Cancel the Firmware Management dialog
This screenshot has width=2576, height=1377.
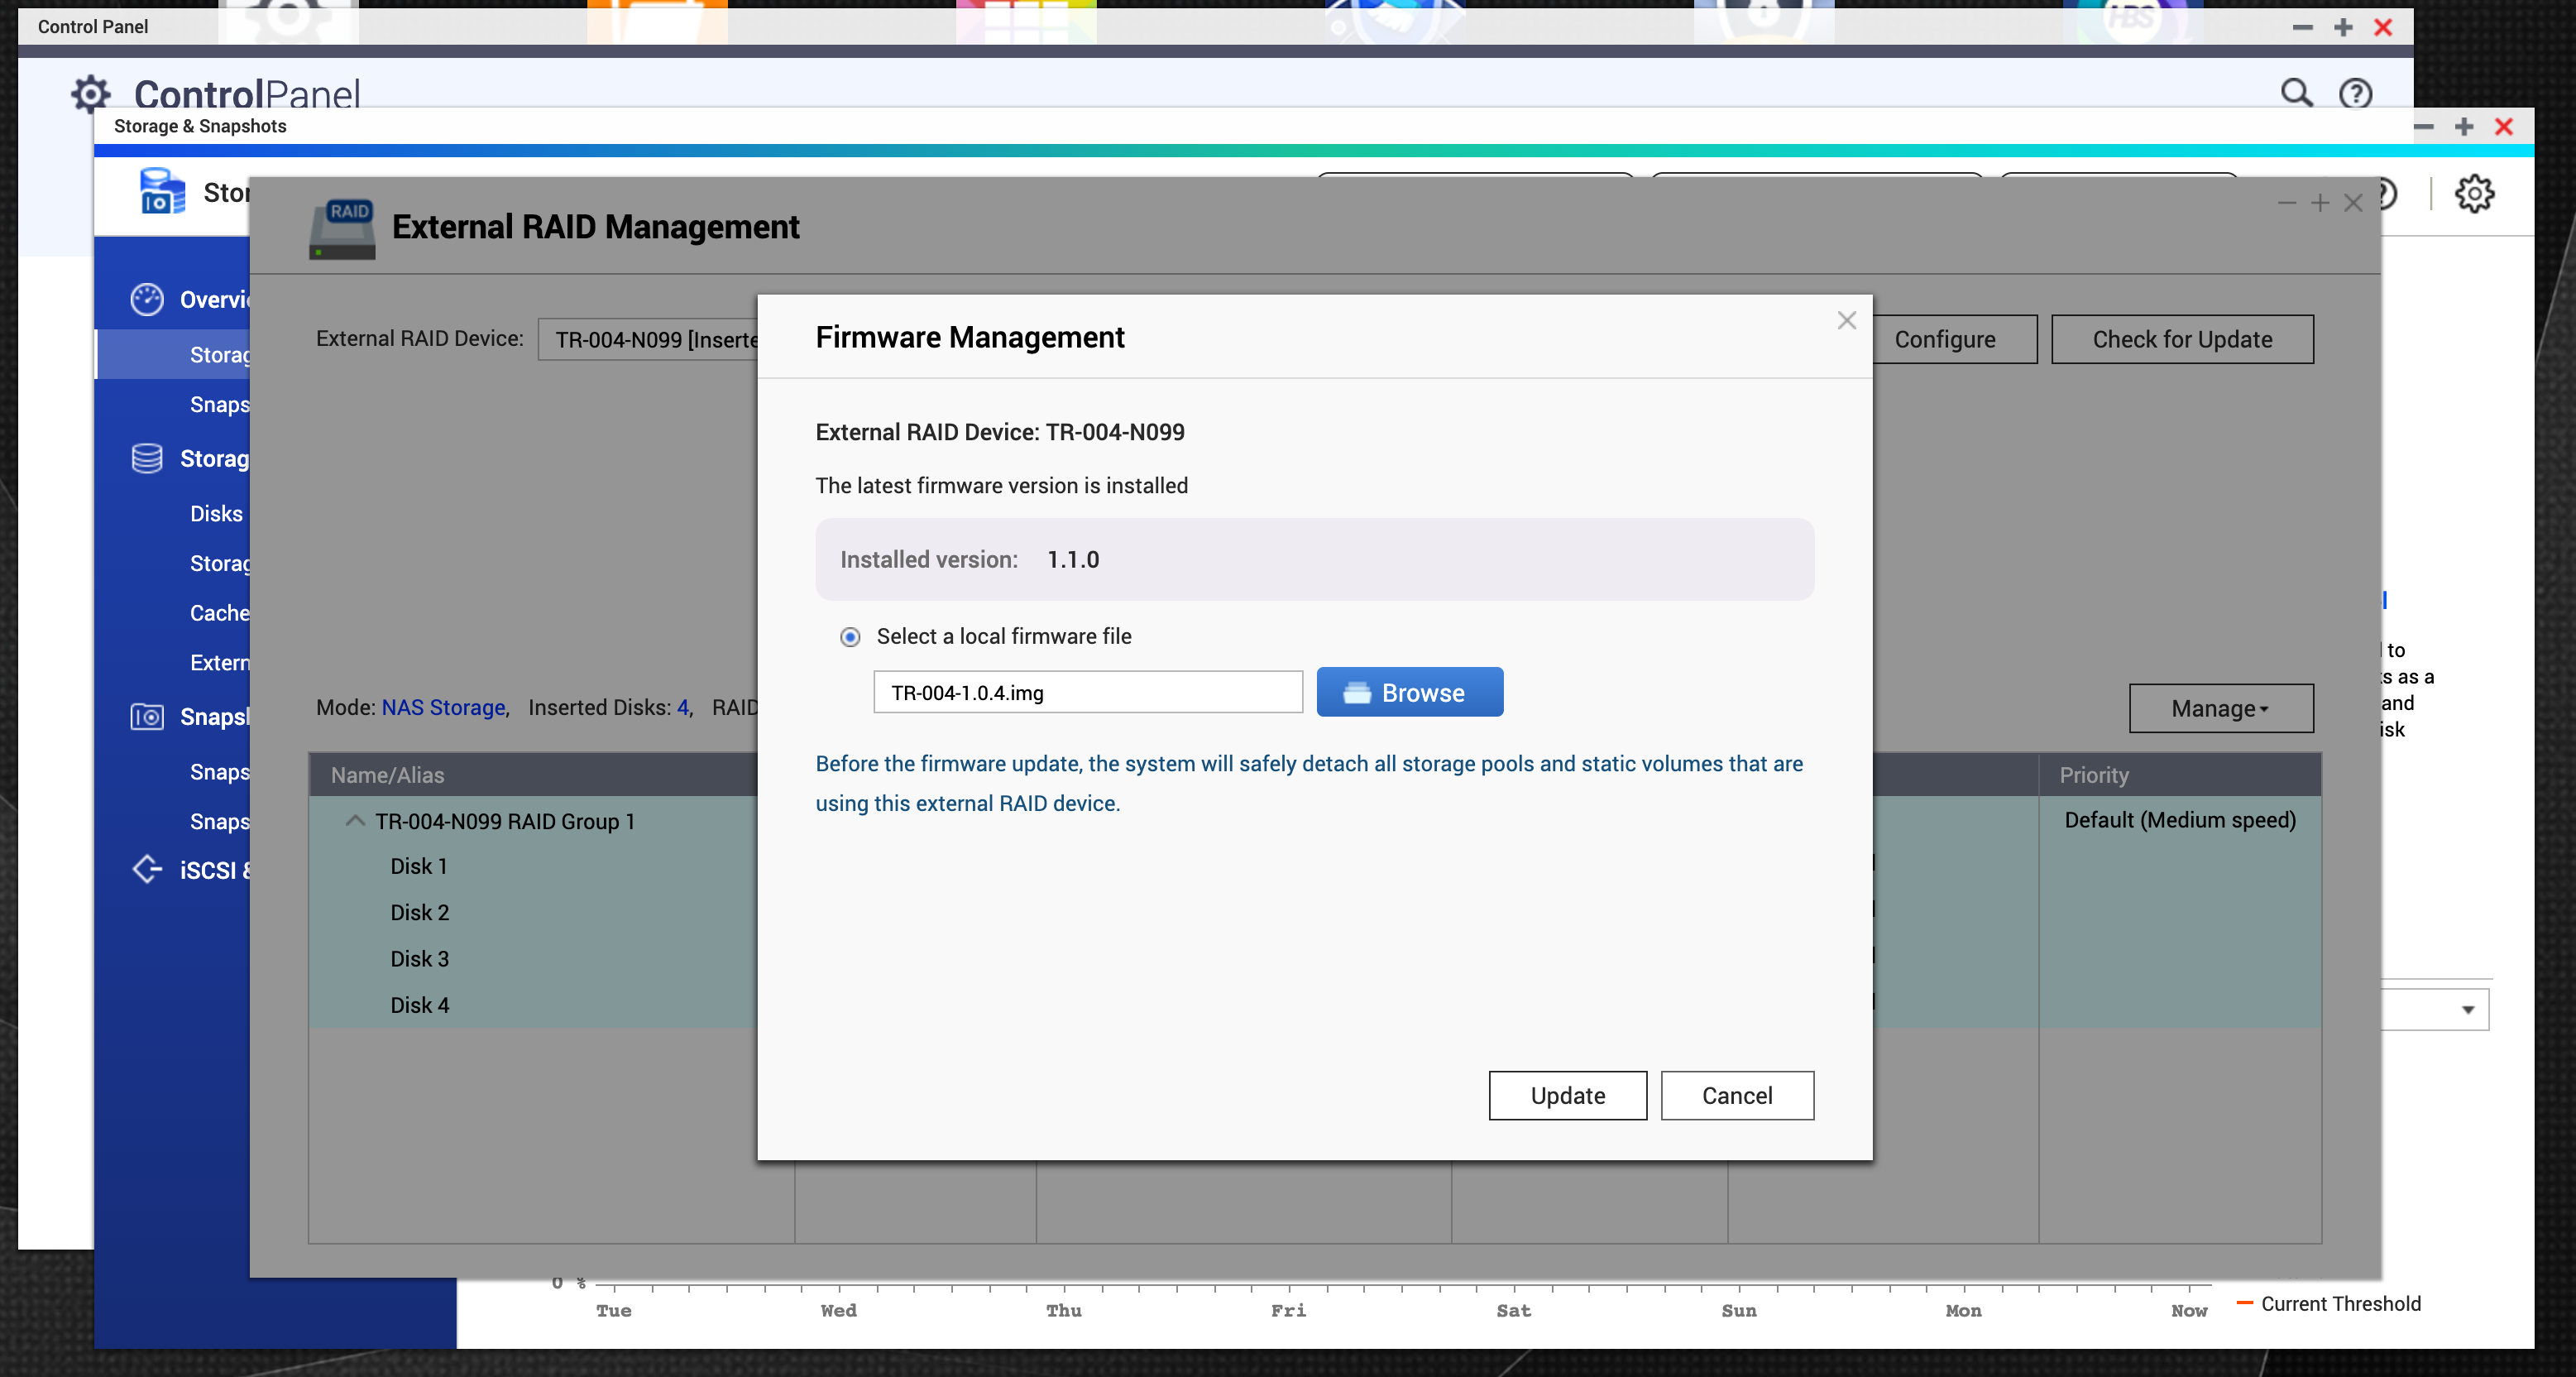(1737, 1096)
